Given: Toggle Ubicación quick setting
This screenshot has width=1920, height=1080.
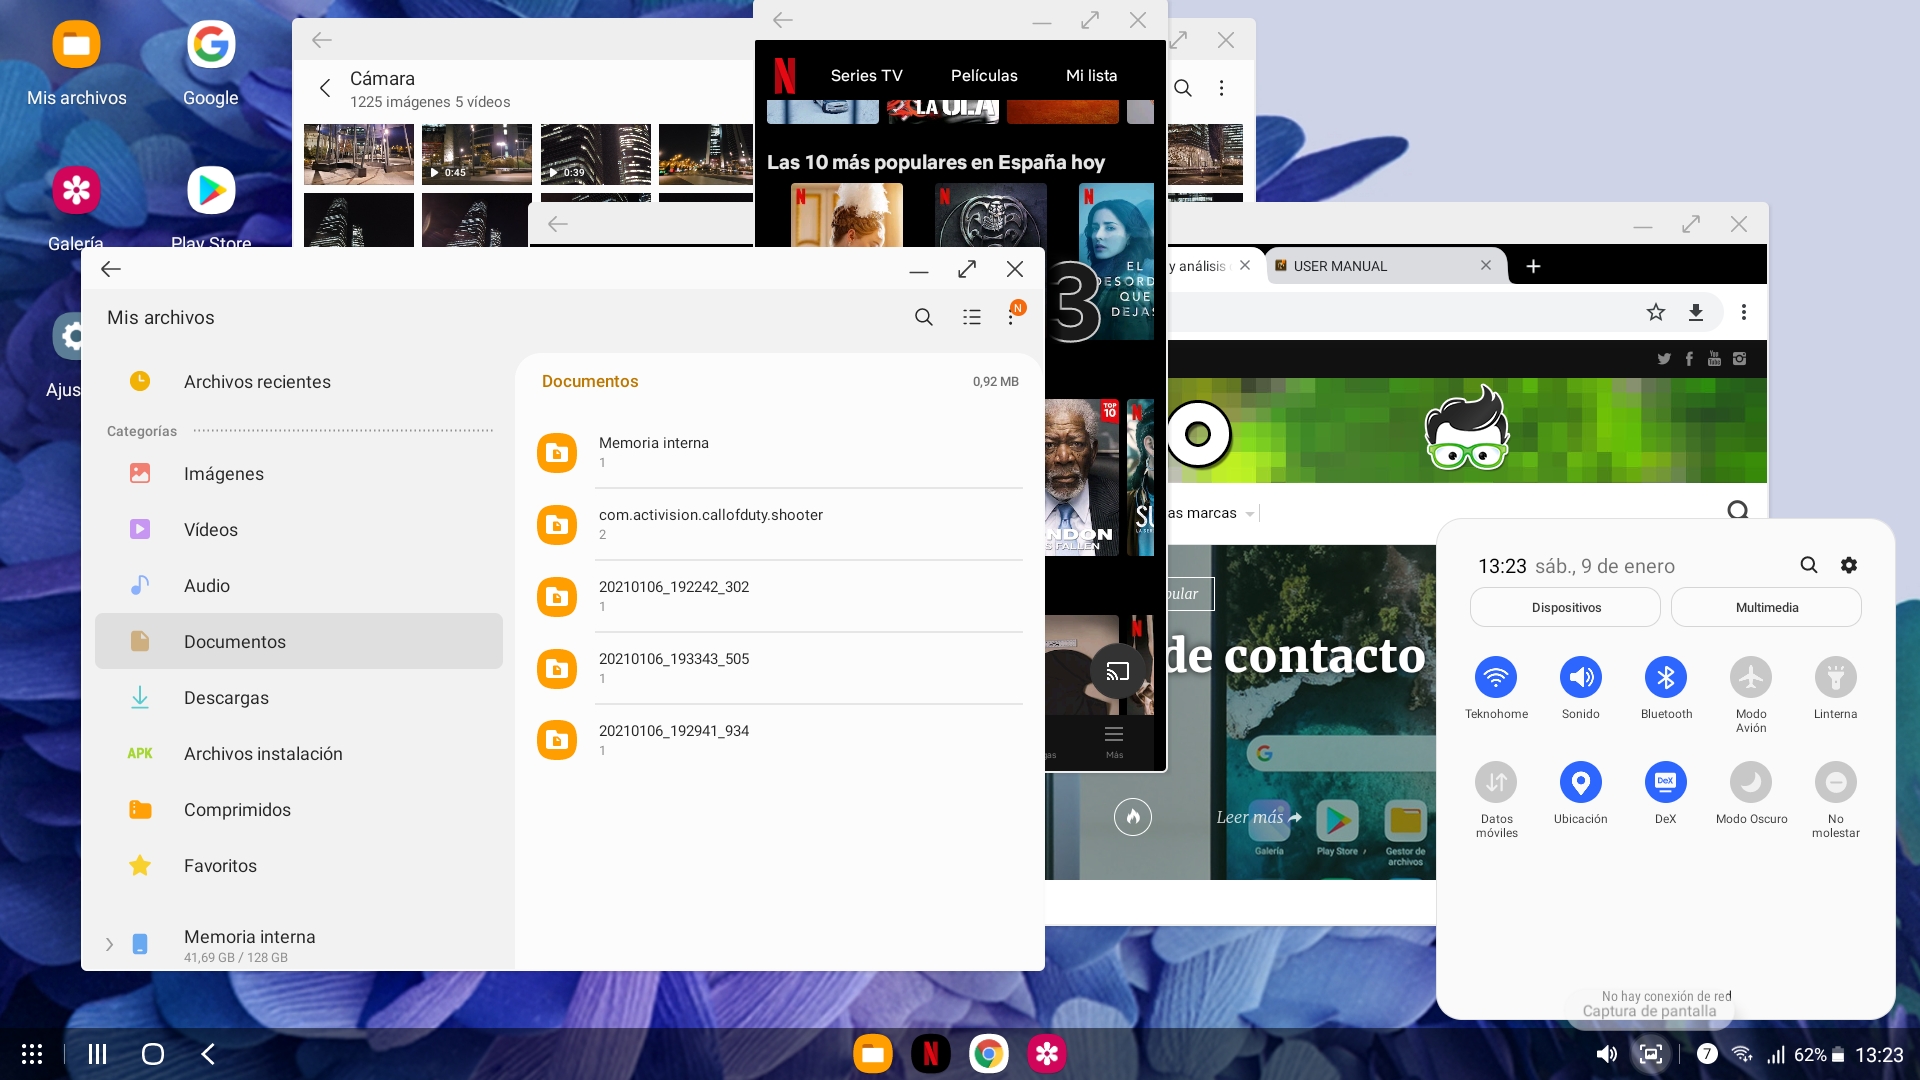Looking at the screenshot, I should click(1581, 783).
